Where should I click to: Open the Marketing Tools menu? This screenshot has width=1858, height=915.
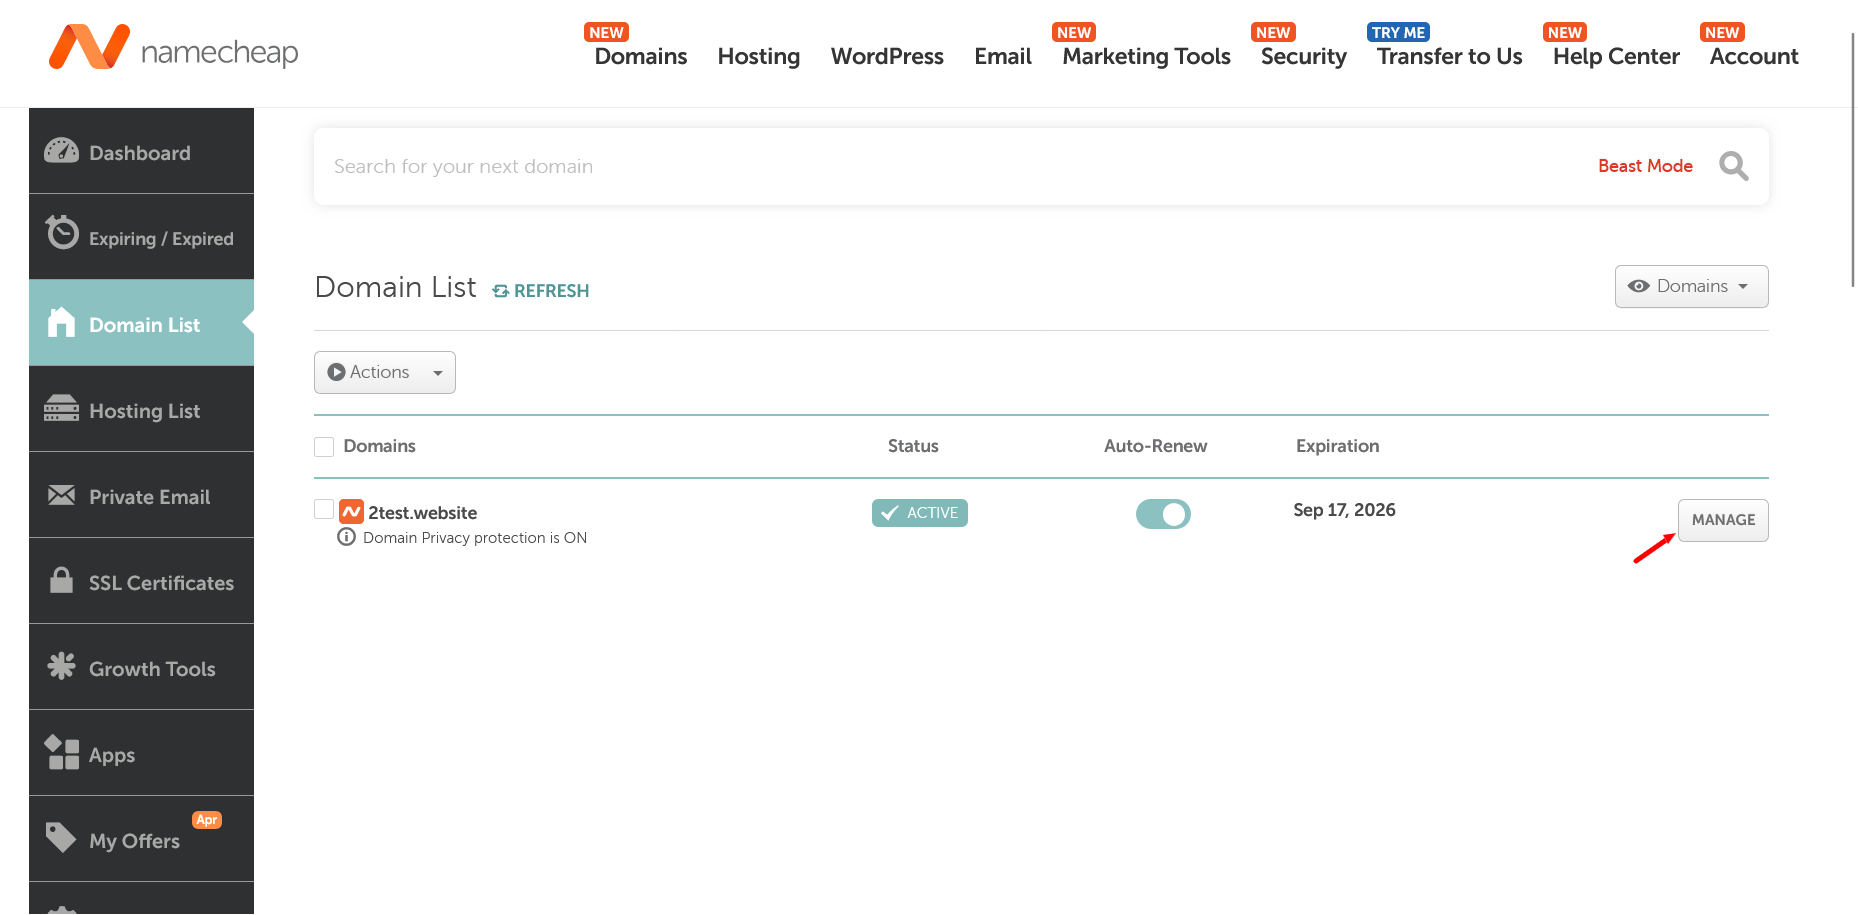(x=1146, y=57)
